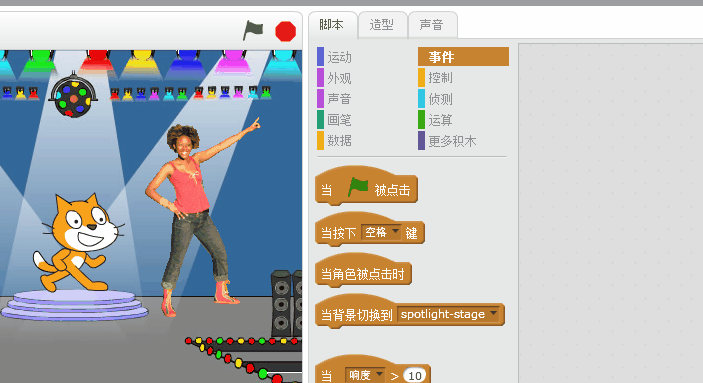Click the 当绿旗被点击 hat block

(x=366, y=187)
